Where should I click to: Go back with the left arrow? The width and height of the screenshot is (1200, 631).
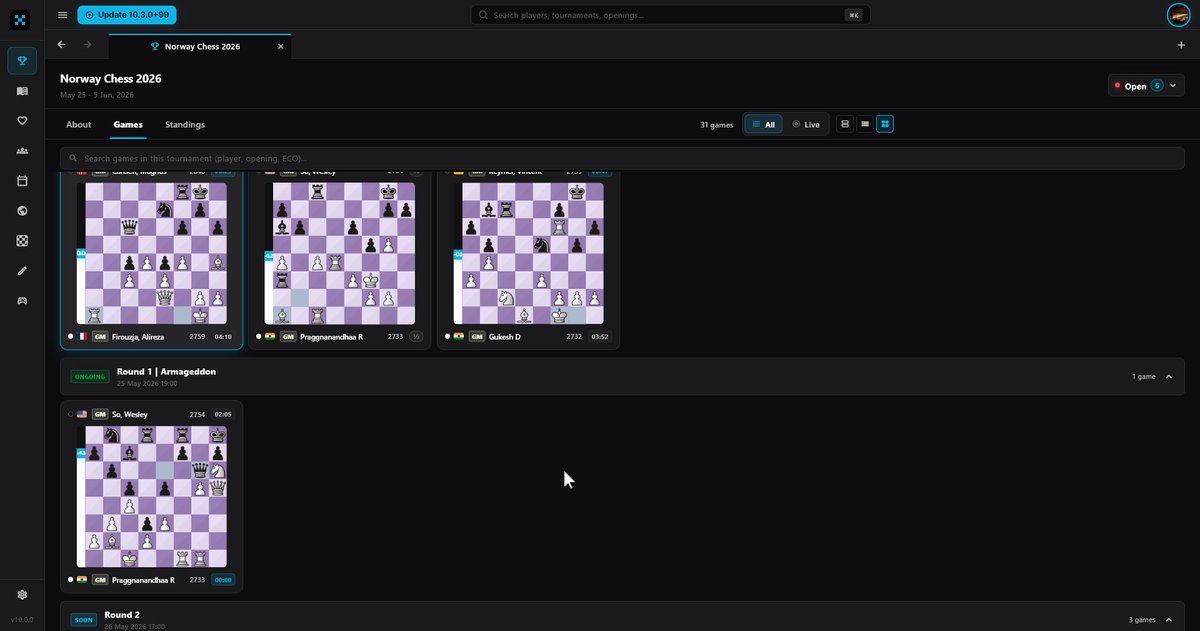point(62,45)
